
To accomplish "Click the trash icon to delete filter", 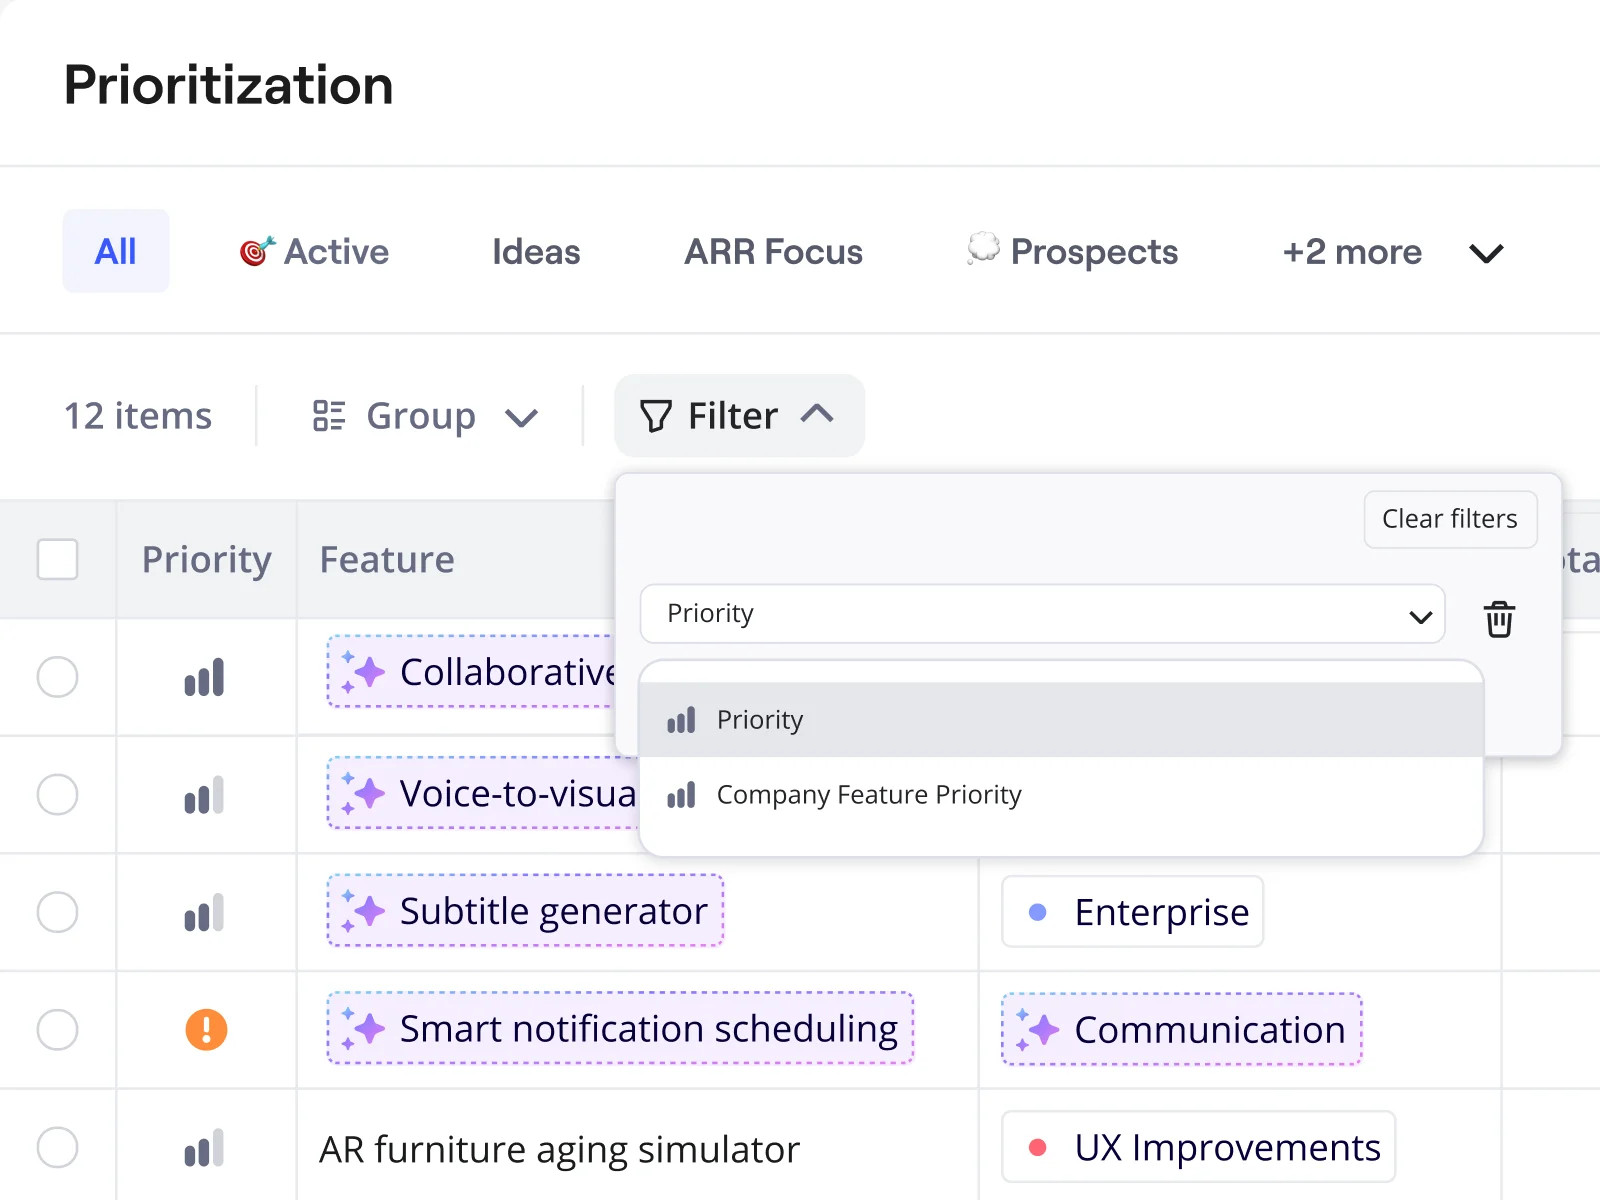I will click(x=1498, y=619).
